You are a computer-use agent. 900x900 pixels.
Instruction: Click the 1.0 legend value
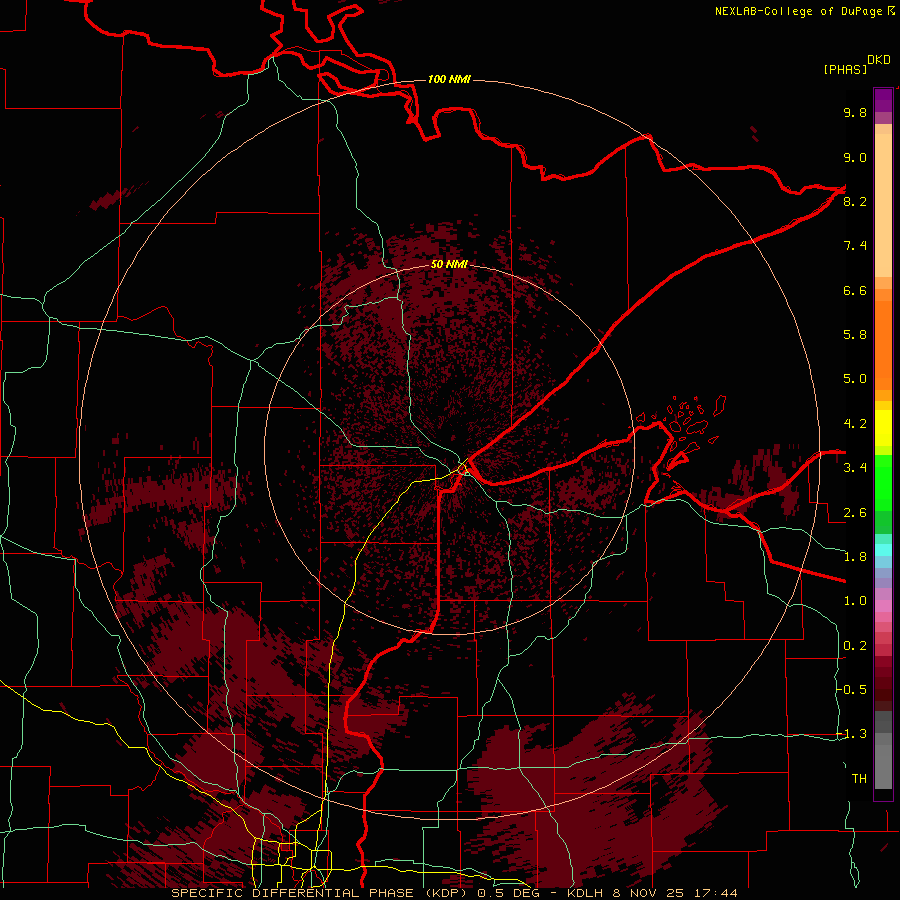pyautogui.click(x=855, y=601)
